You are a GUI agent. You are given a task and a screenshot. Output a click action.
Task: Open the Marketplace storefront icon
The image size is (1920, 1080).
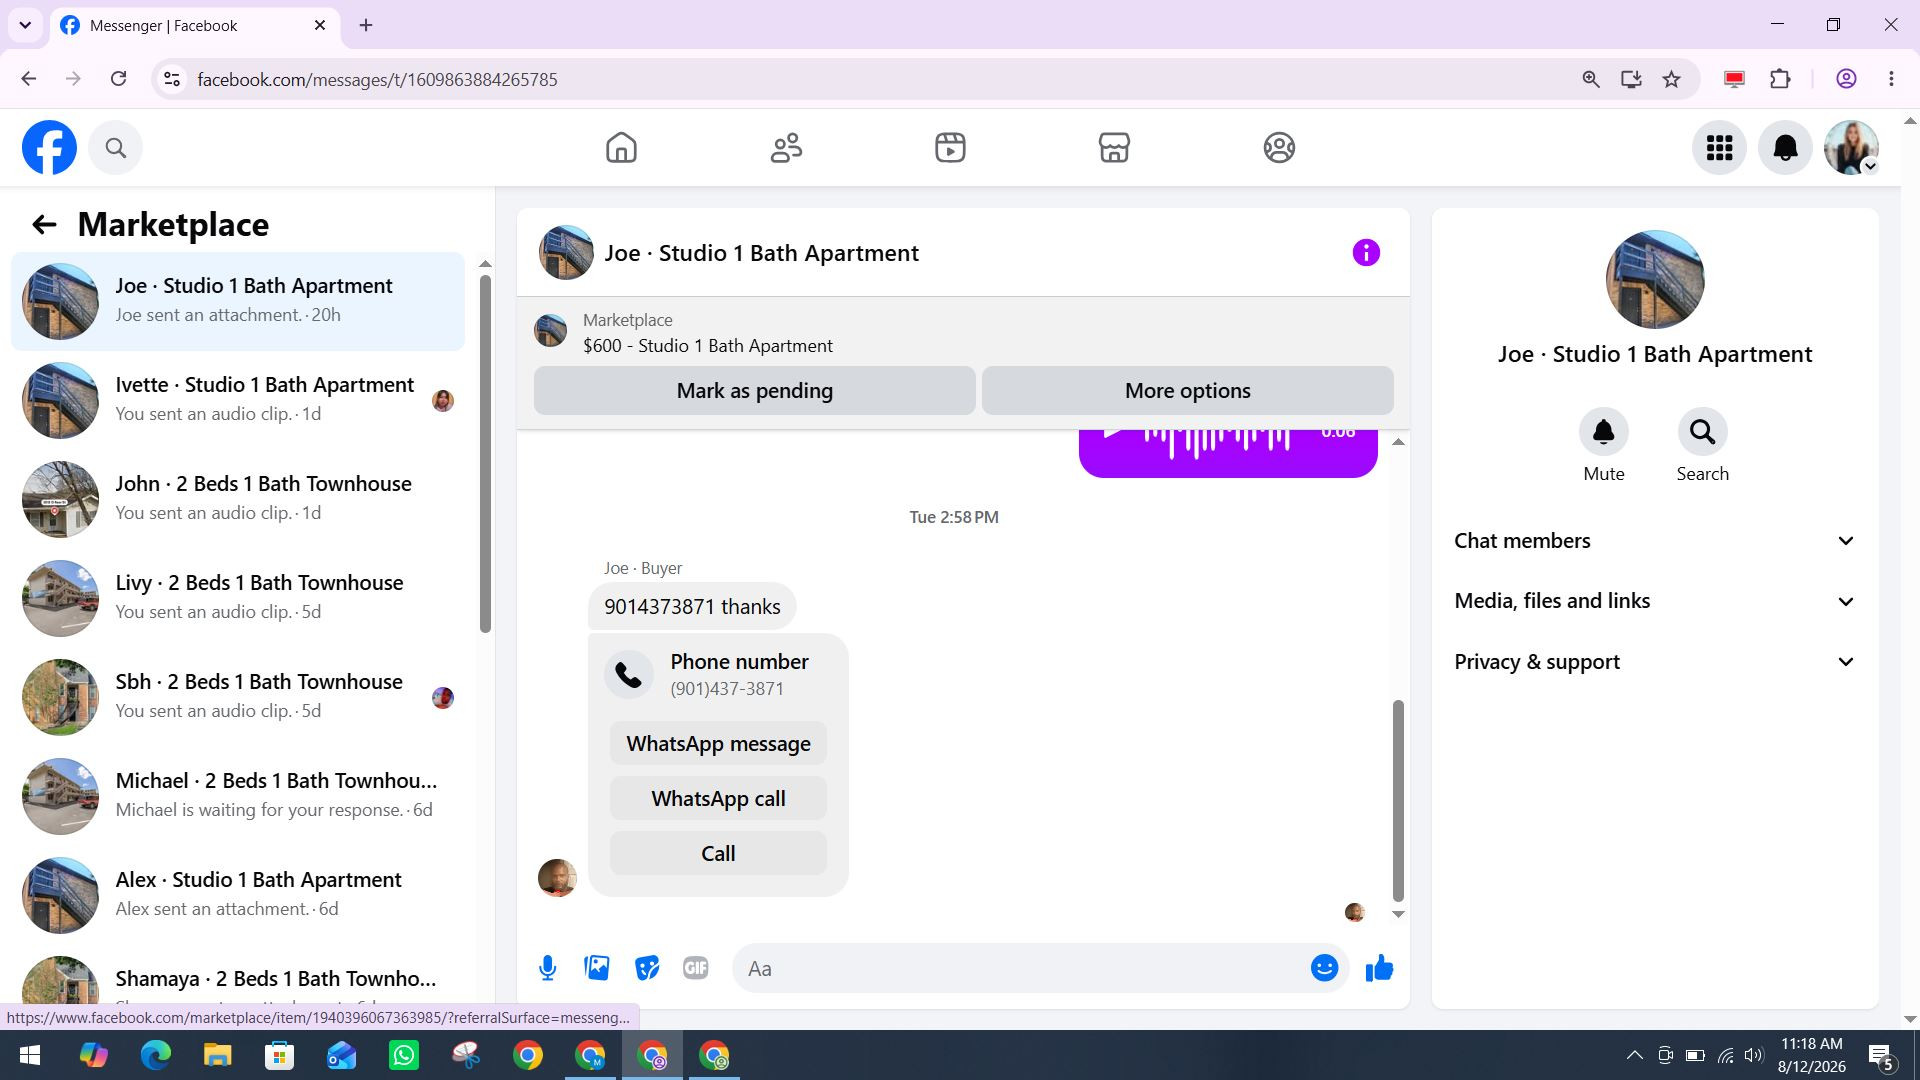(x=1114, y=148)
